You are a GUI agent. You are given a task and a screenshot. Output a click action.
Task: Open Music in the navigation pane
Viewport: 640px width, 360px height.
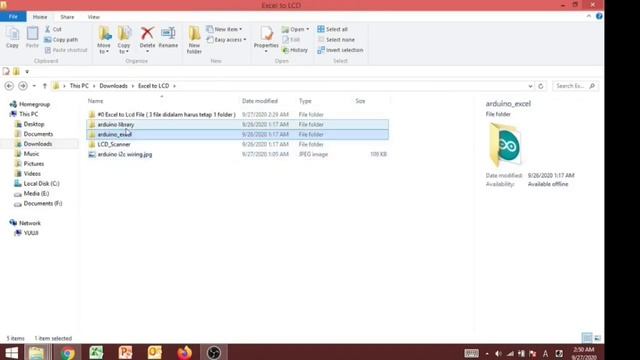click(31, 154)
